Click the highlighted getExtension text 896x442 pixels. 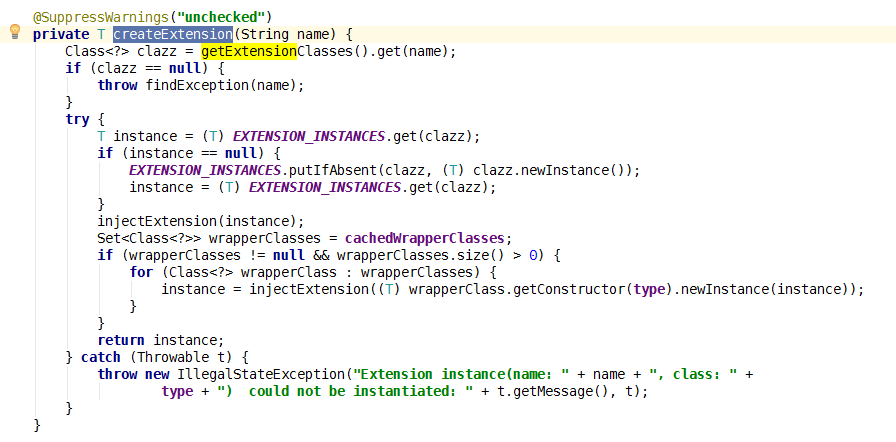coord(249,51)
